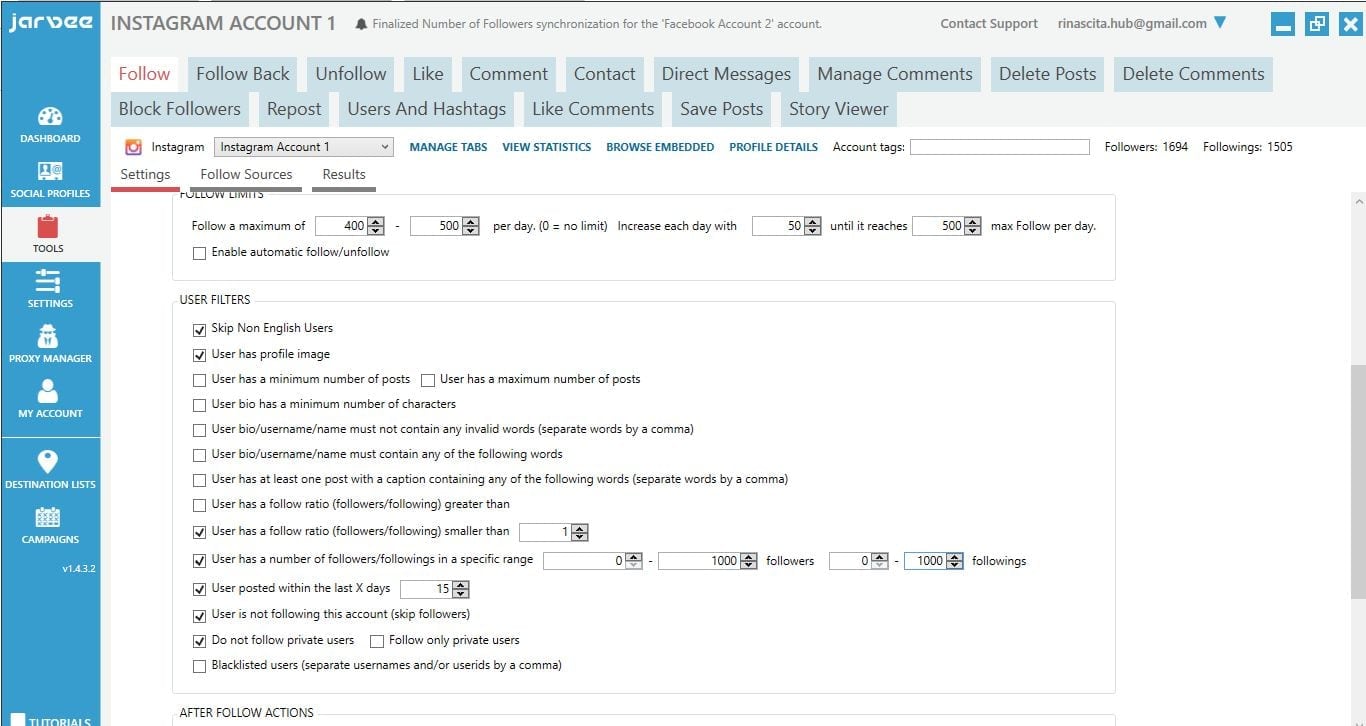Switch to Follow Sources sub-tab

pyautogui.click(x=246, y=175)
